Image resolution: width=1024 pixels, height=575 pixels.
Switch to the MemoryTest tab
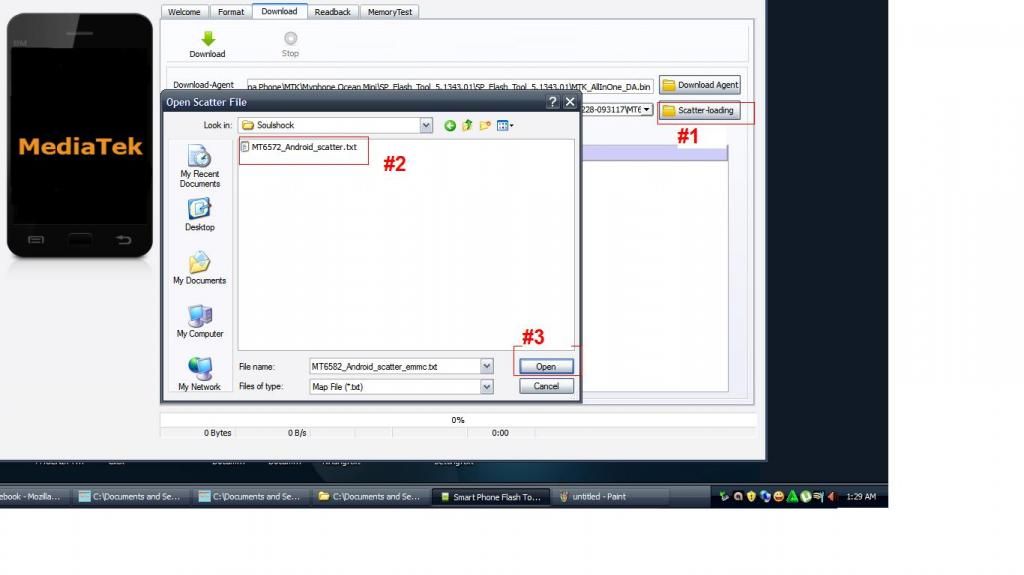click(390, 12)
